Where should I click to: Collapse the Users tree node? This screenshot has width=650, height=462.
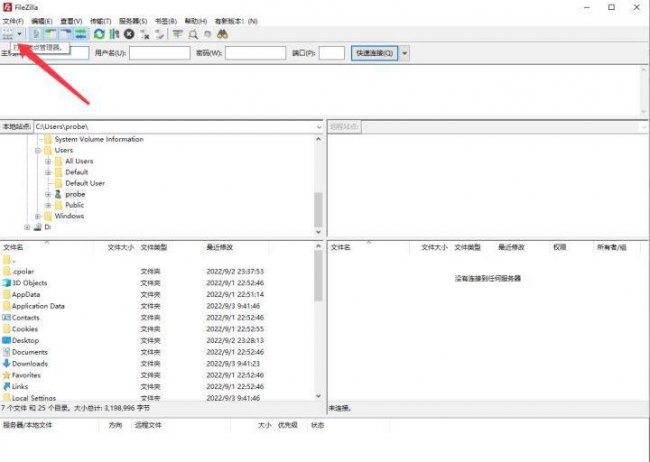pos(38,150)
